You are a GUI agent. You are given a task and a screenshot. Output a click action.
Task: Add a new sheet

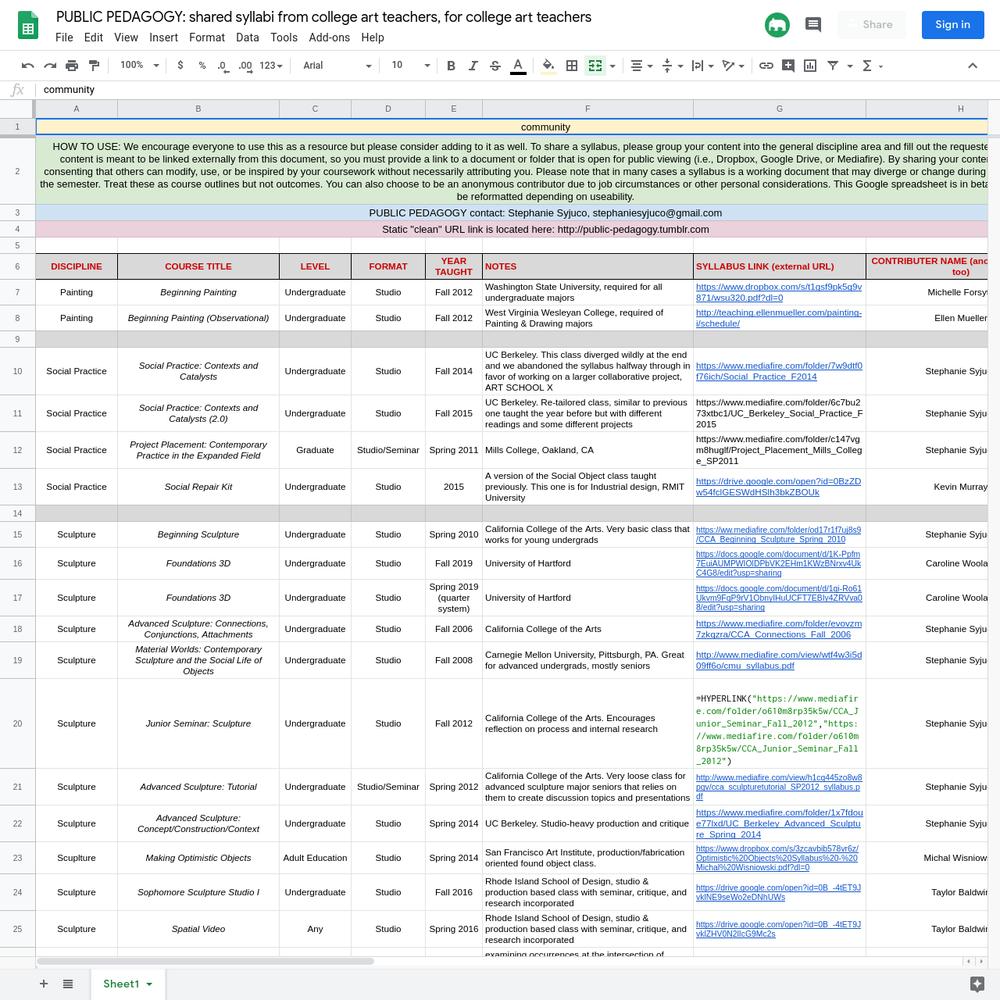(x=44, y=983)
